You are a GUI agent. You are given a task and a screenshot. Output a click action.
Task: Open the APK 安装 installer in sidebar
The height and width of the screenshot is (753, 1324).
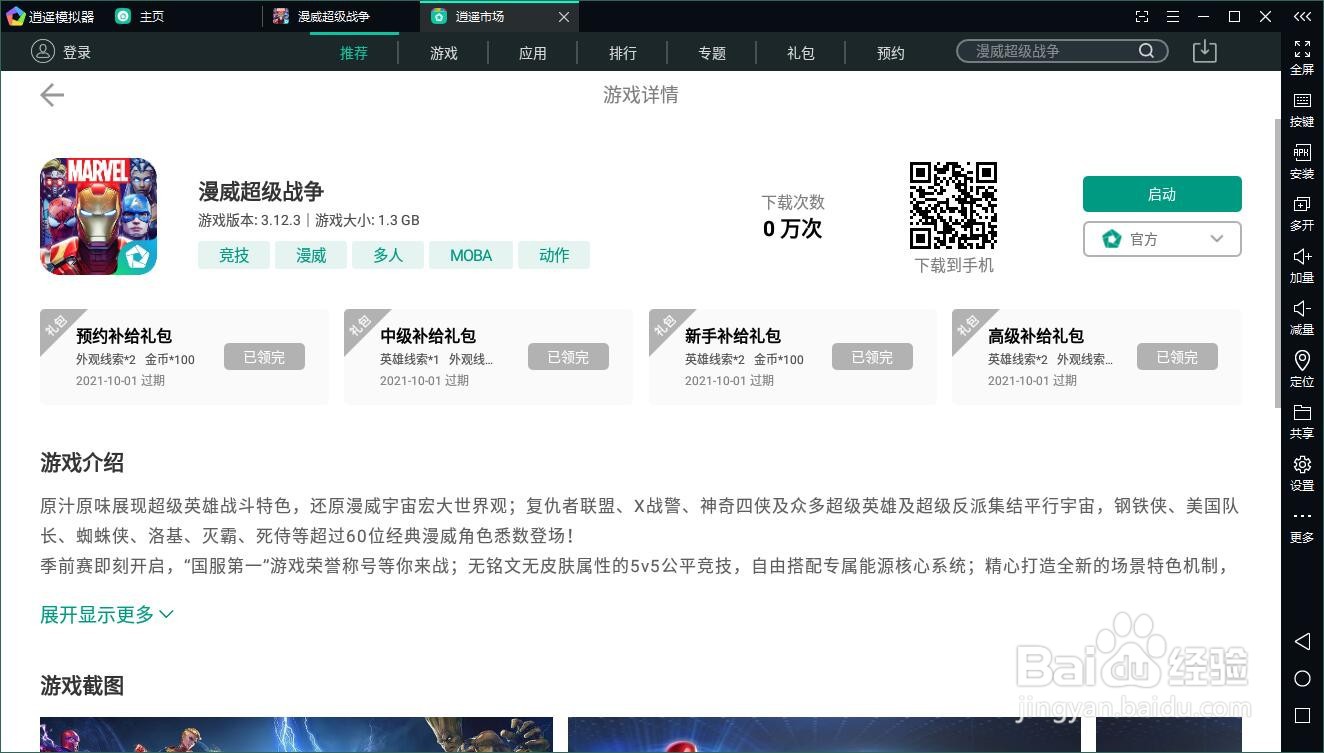click(1301, 162)
